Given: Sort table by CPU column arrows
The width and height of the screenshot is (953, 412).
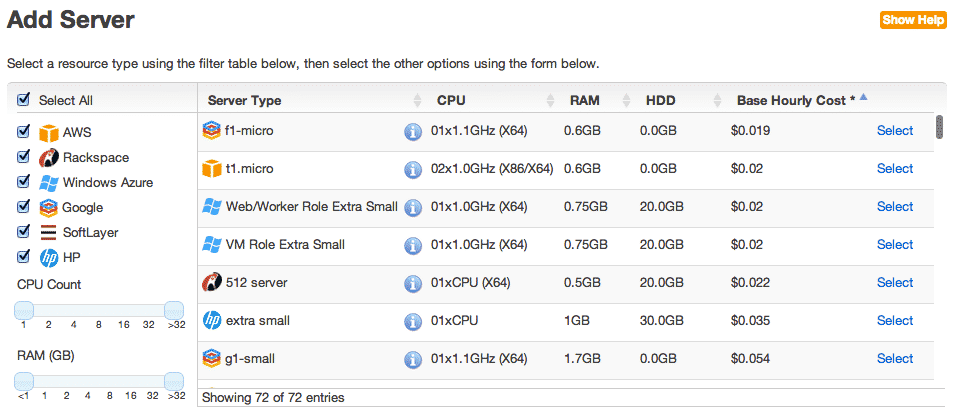Looking at the screenshot, I should (550, 101).
